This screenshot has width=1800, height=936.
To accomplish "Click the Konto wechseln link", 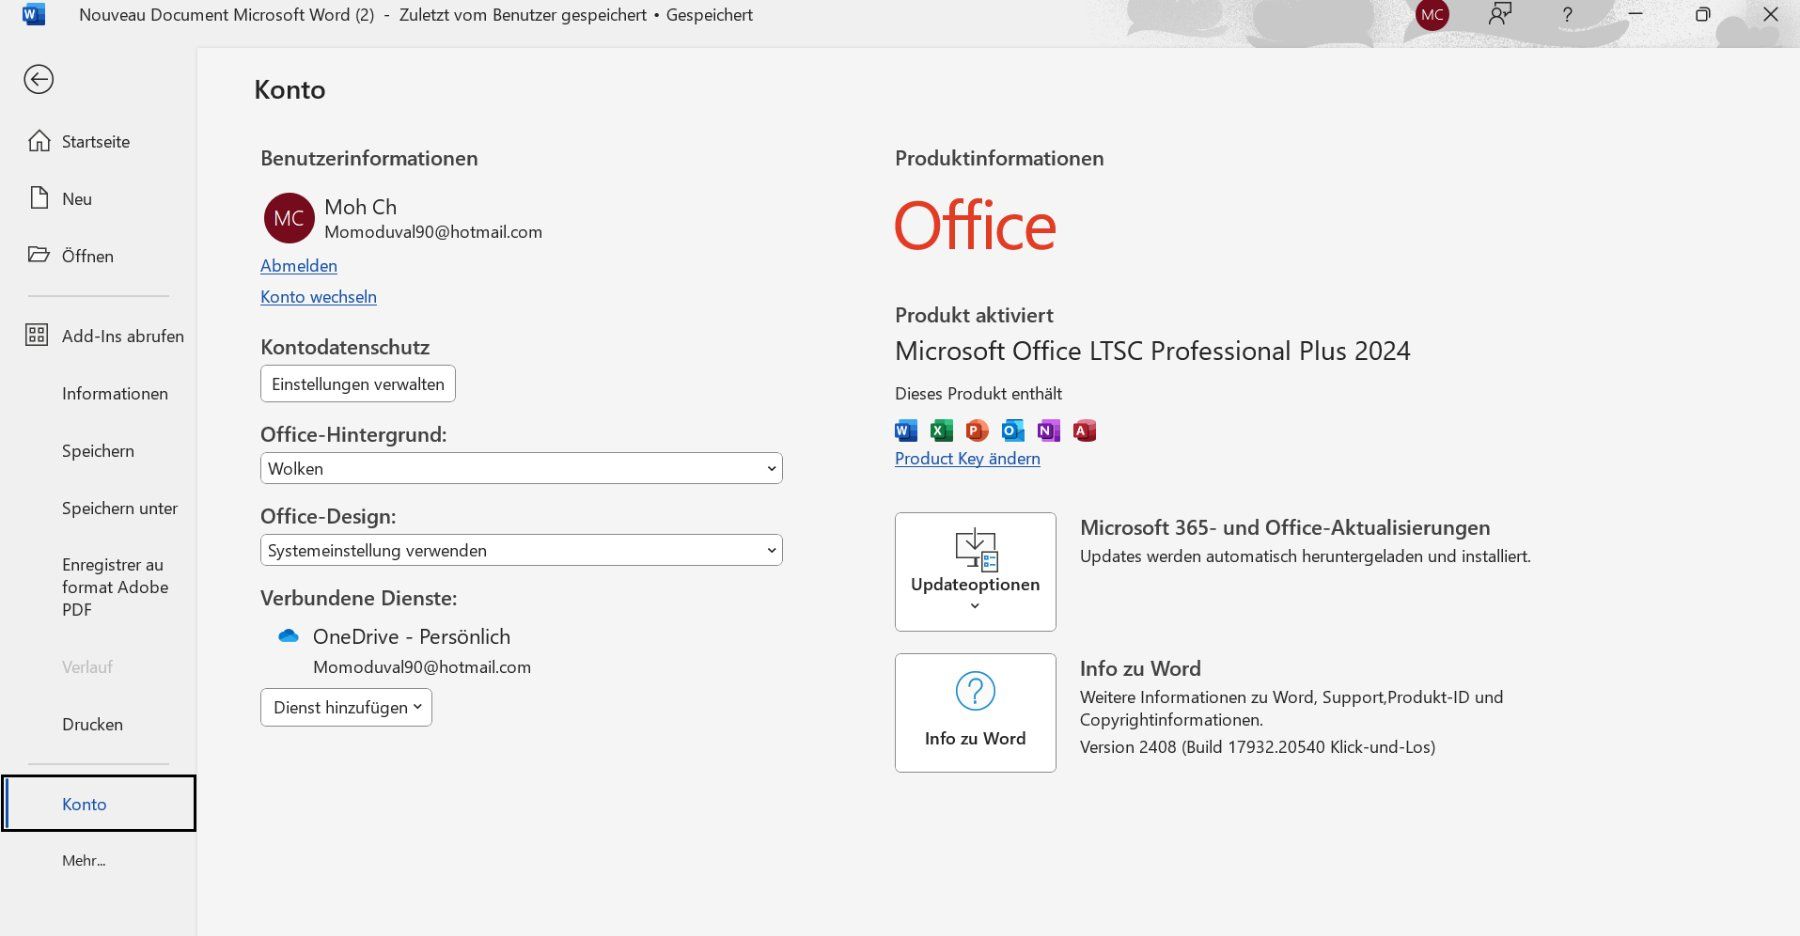I will (x=318, y=296).
